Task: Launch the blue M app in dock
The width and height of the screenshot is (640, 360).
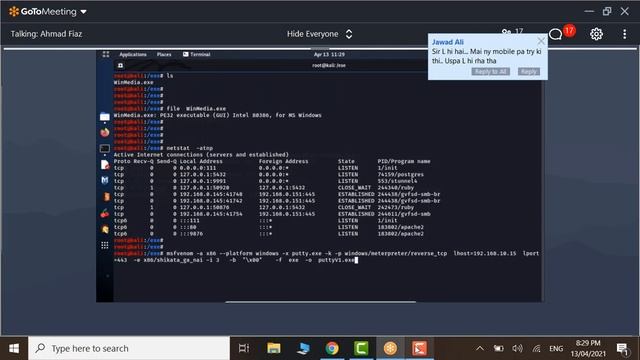Action: click(x=105, y=180)
